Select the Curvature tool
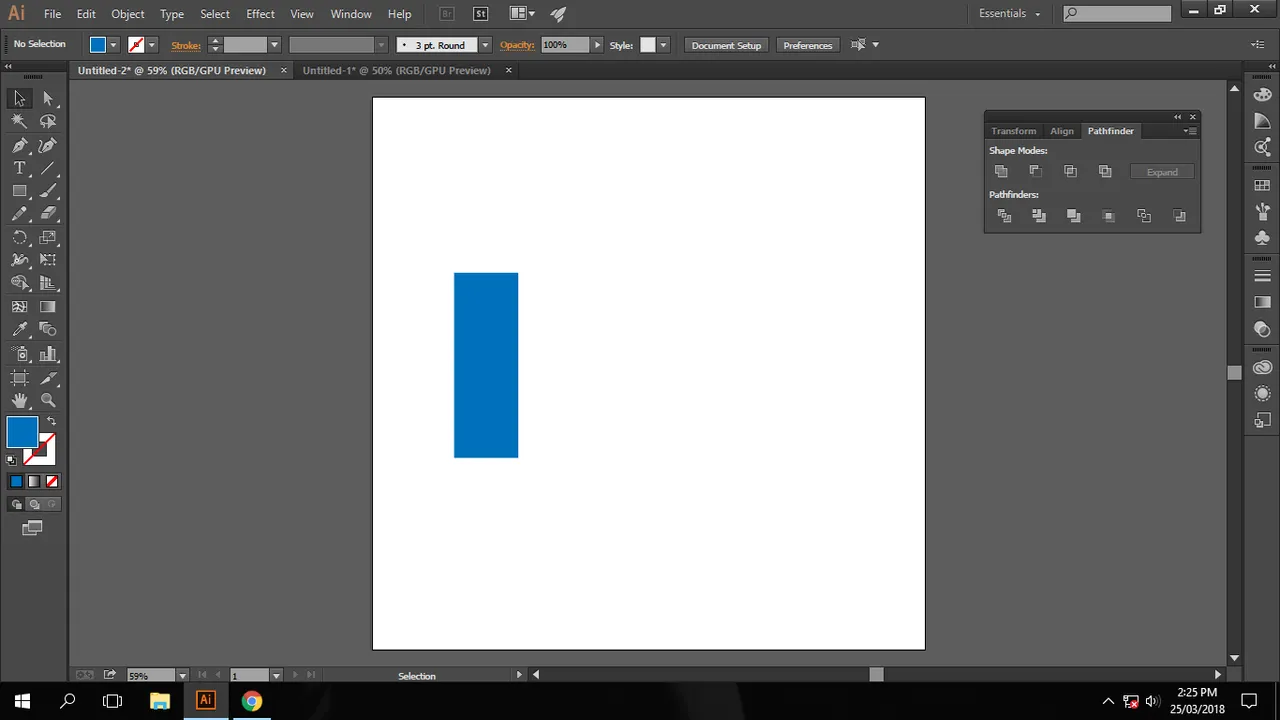The image size is (1280, 720). click(x=48, y=145)
